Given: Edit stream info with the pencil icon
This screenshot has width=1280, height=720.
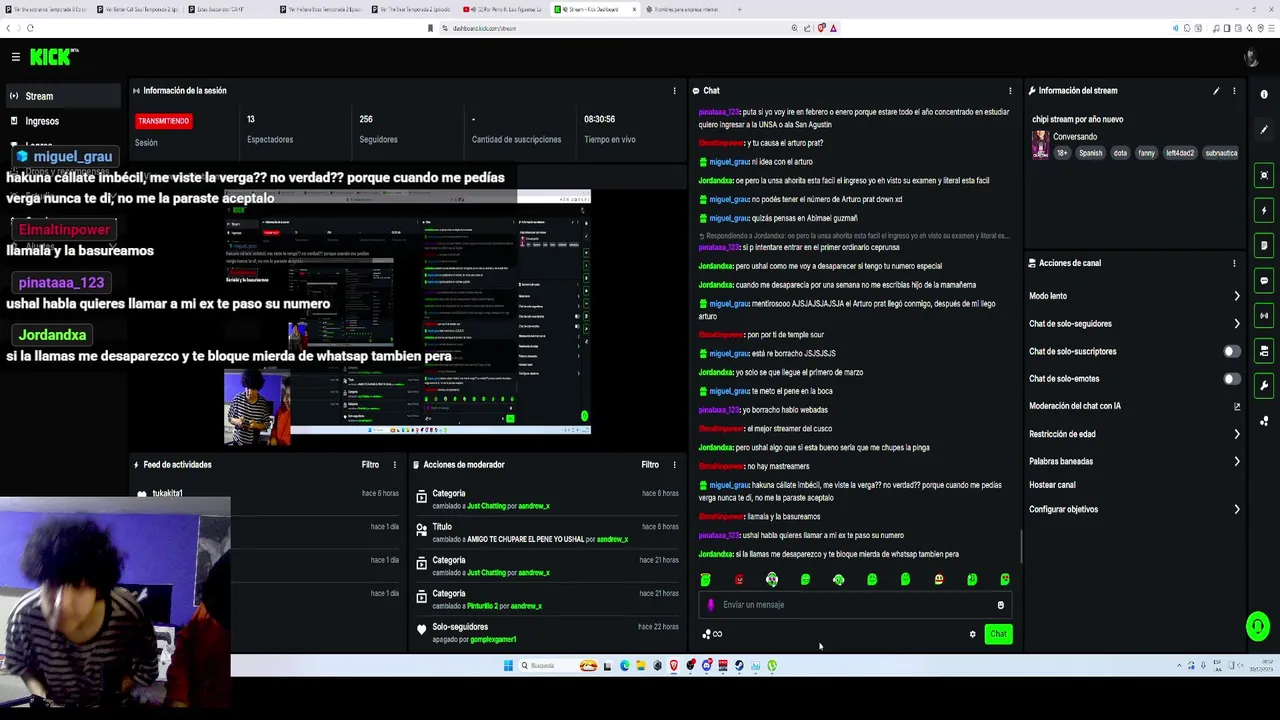Looking at the screenshot, I should click(x=1216, y=91).
